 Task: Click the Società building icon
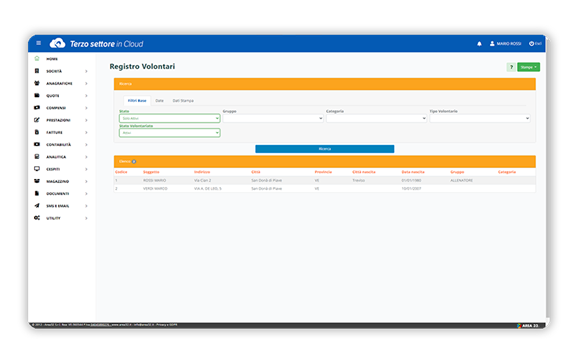[x=37, y=71]
